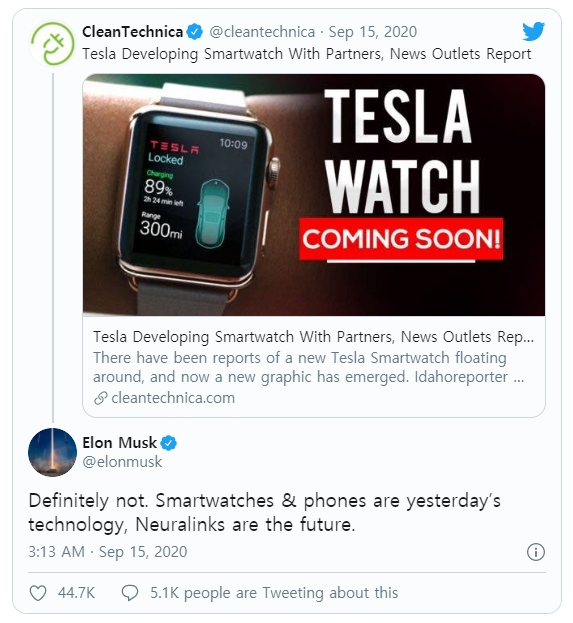Open Elon Musk display name
This screenshot has height=623, width=573.
(x=120, y=443)
